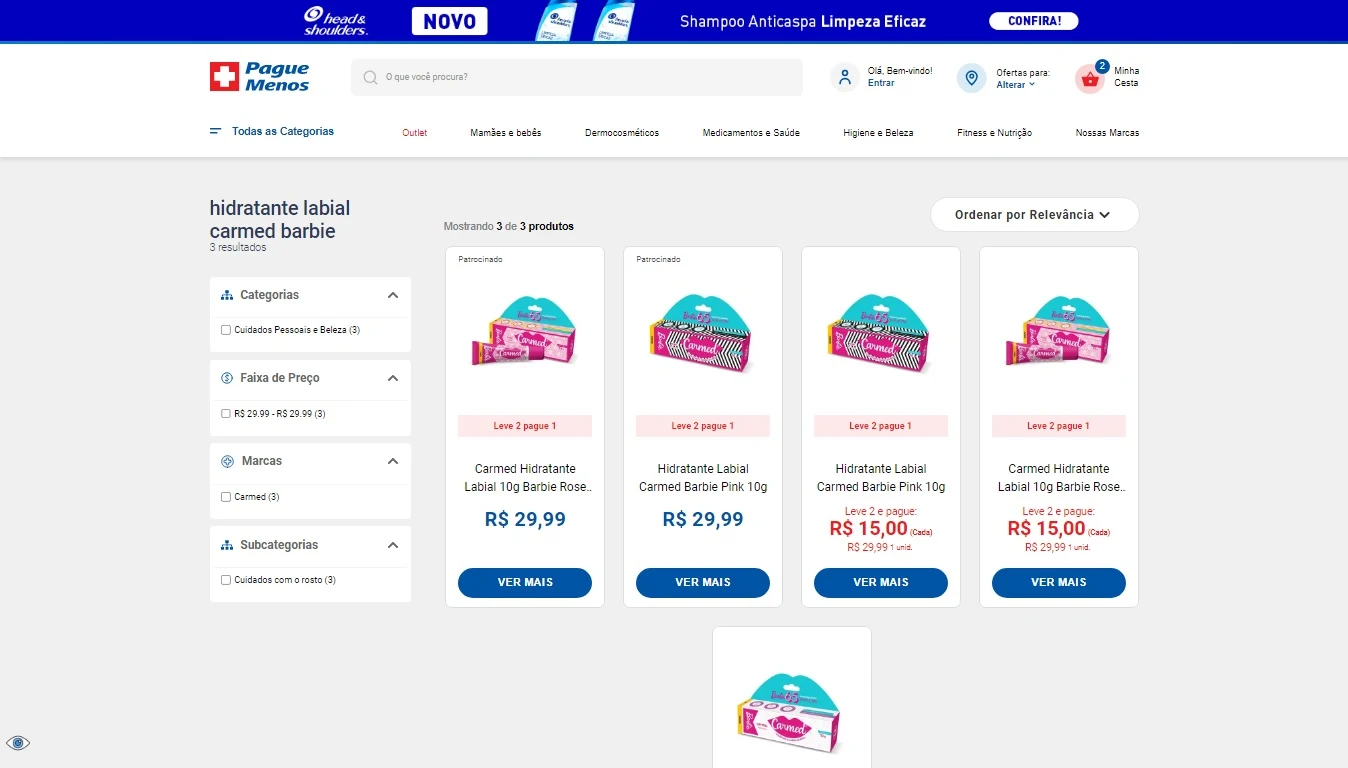
Task: Open the Alterar offers location dropdown
Action: [1015, 85]
